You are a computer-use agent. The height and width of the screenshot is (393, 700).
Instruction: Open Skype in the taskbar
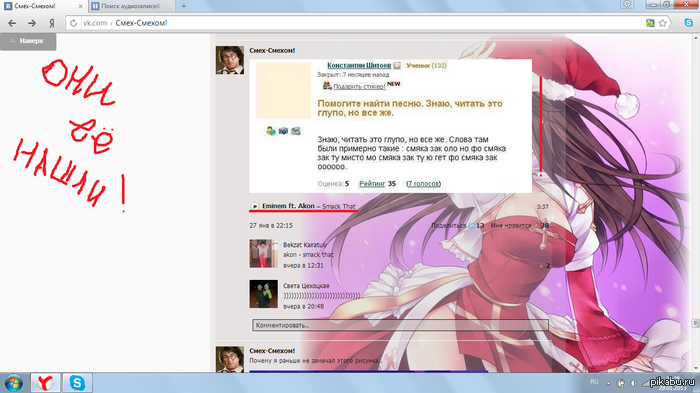click(x=77, y=383)
